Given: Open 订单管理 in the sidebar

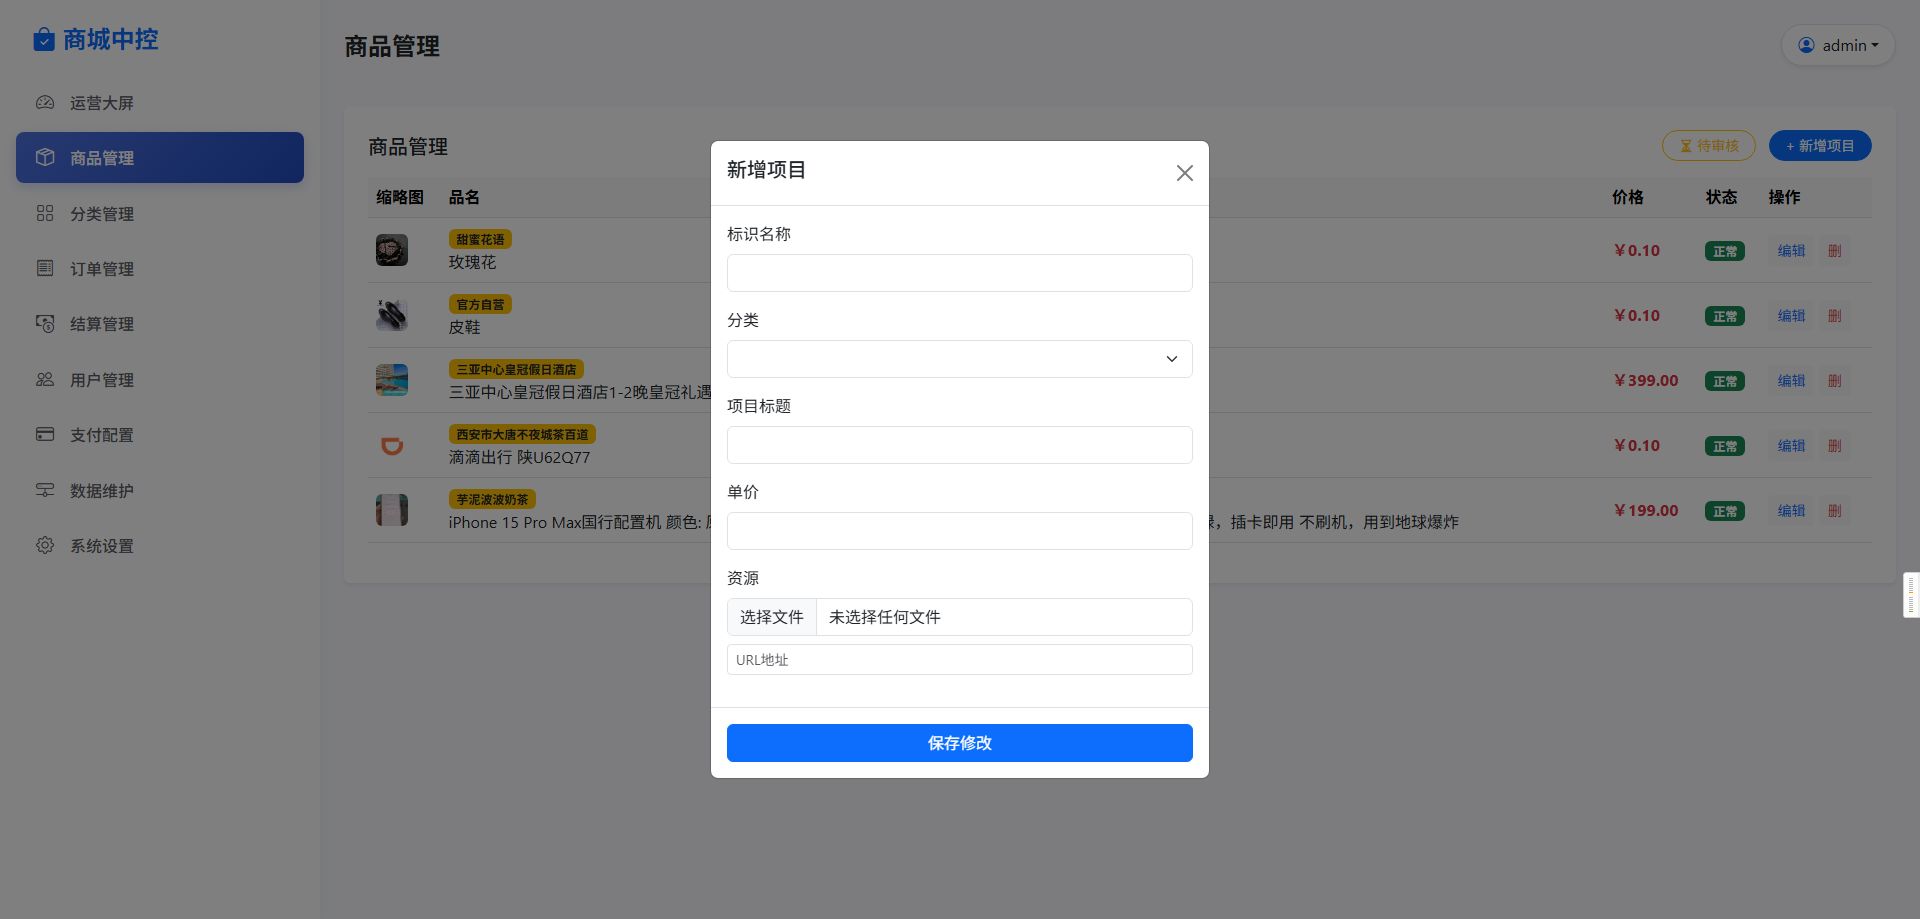Looking at the screenshot, I should pyautogui.click(x=160, y=269).
